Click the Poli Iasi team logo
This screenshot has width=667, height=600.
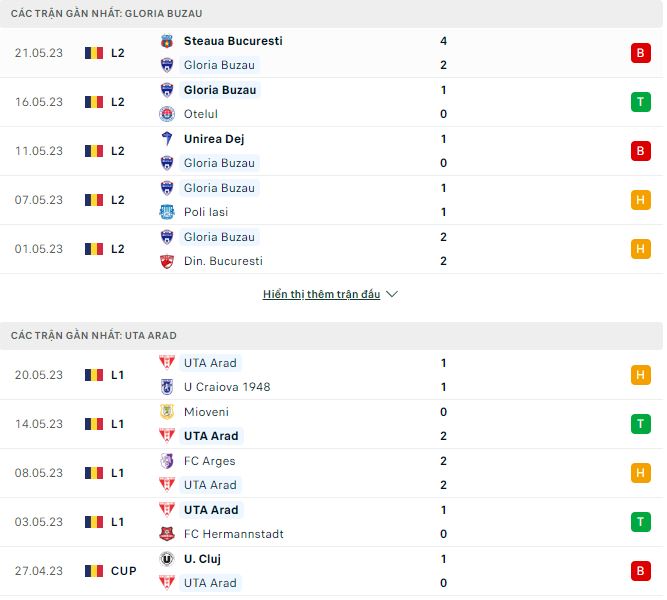coord(167,212)
